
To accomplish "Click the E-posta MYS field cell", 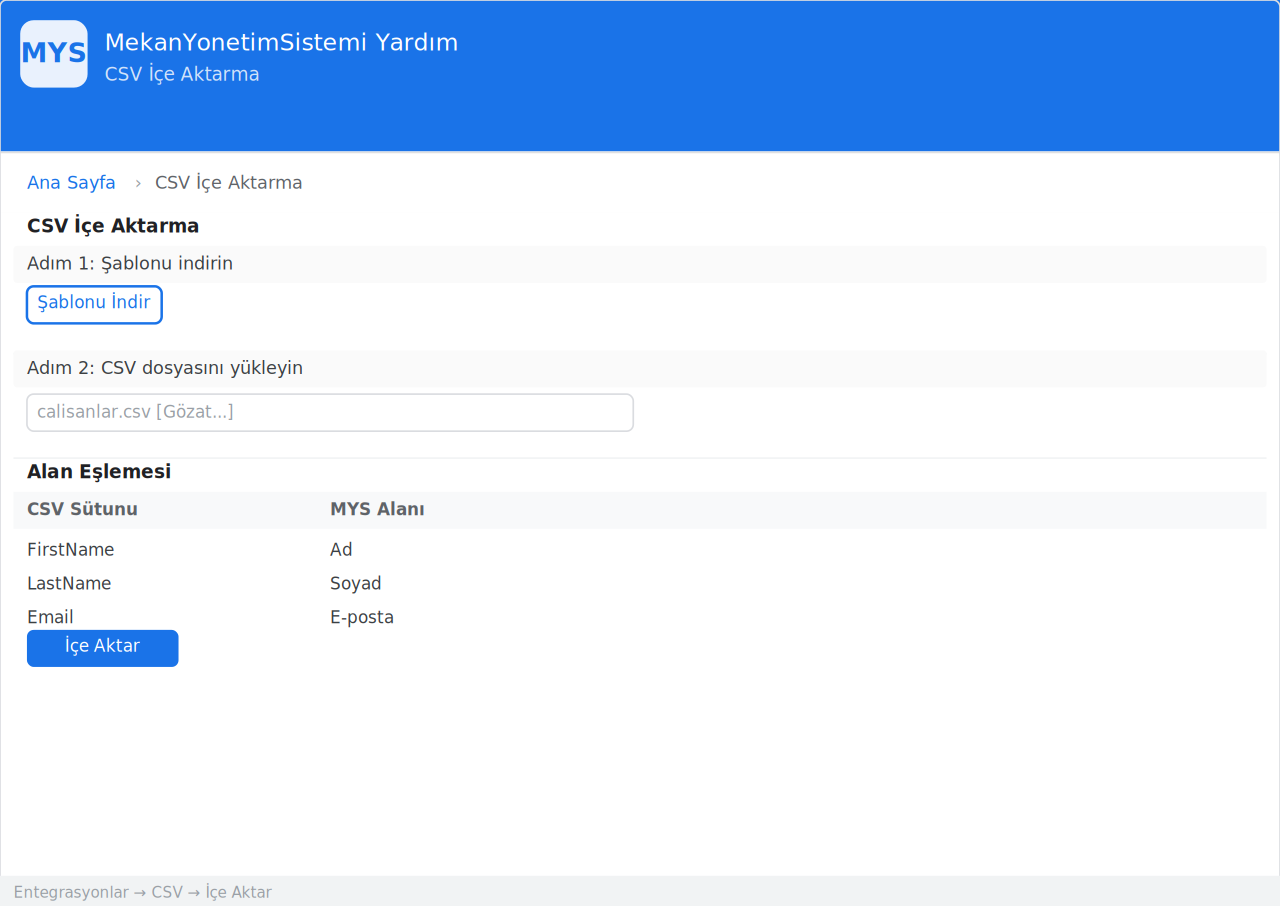I will click(x=362, y=618).
